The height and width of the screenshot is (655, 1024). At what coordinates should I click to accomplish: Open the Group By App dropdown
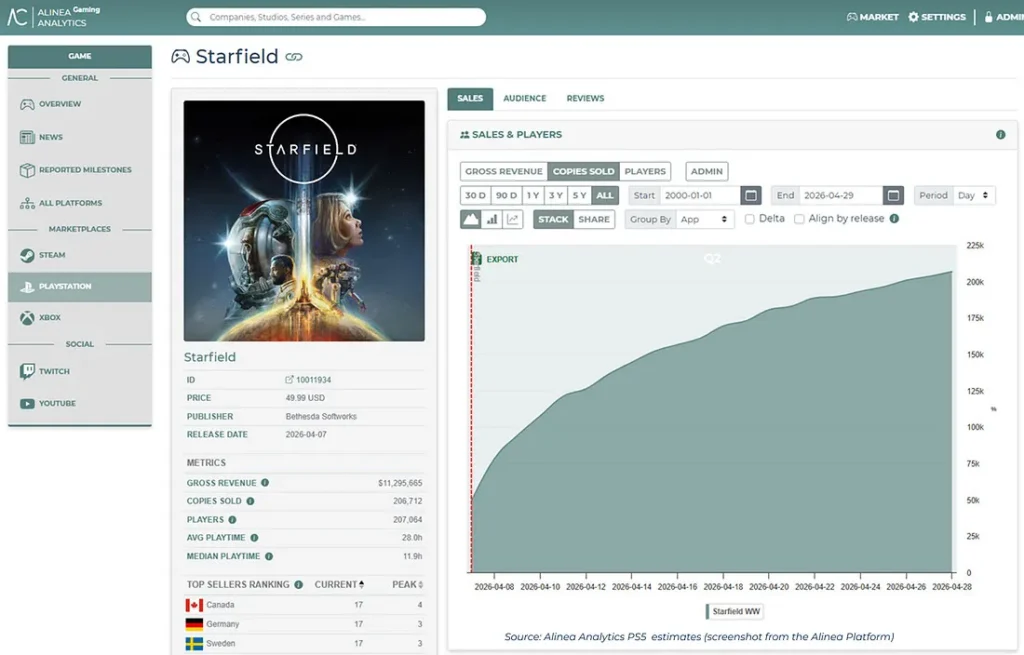pos(705,219)
